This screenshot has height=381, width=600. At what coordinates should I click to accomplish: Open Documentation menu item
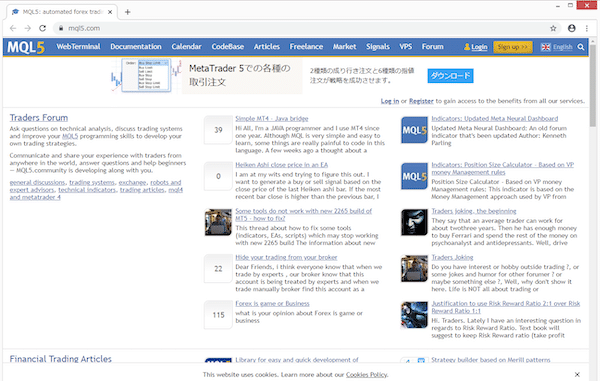(136, 47)
